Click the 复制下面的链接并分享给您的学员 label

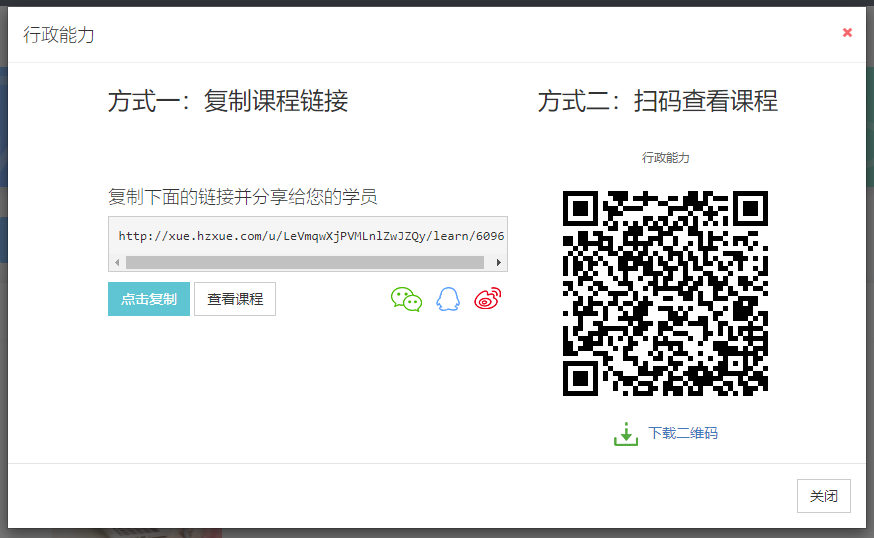pyautogui.click(x=242, y=196)
